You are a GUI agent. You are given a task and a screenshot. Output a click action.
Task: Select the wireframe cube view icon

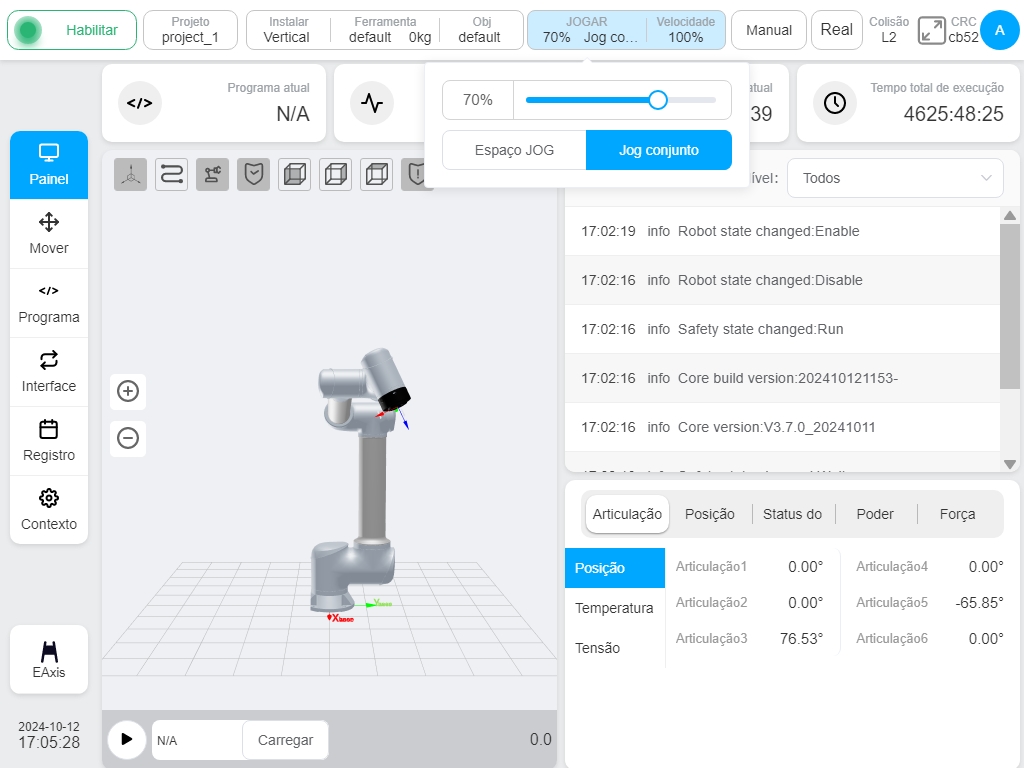336,174
